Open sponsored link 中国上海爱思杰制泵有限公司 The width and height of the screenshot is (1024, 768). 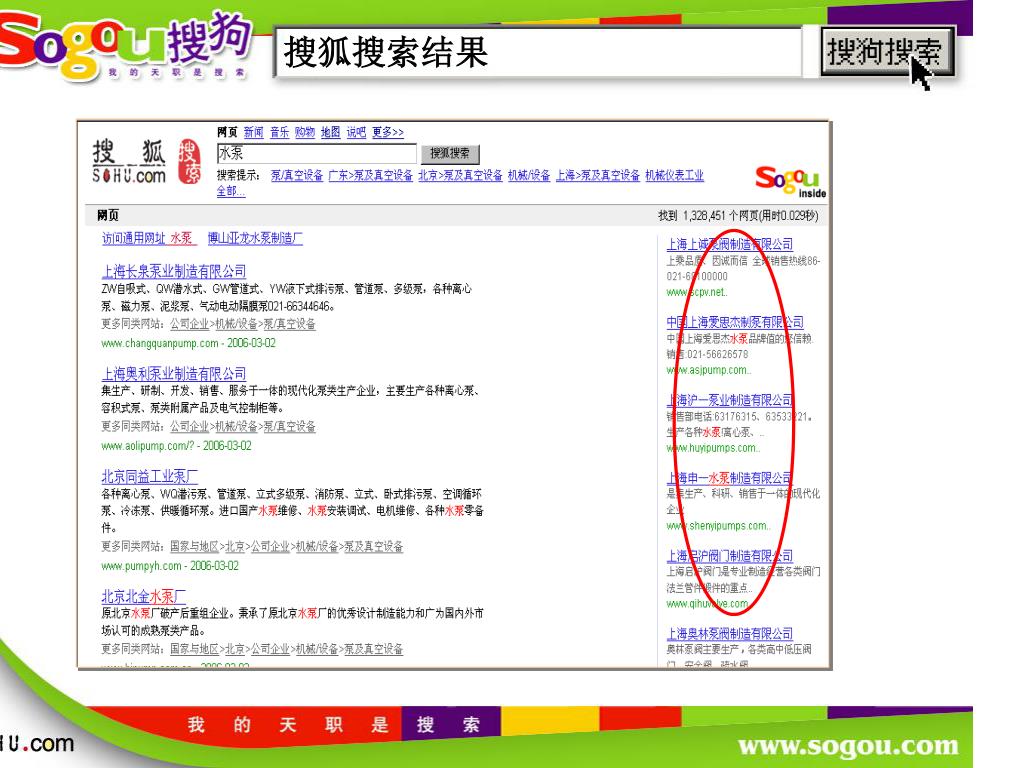coord(735,322)
